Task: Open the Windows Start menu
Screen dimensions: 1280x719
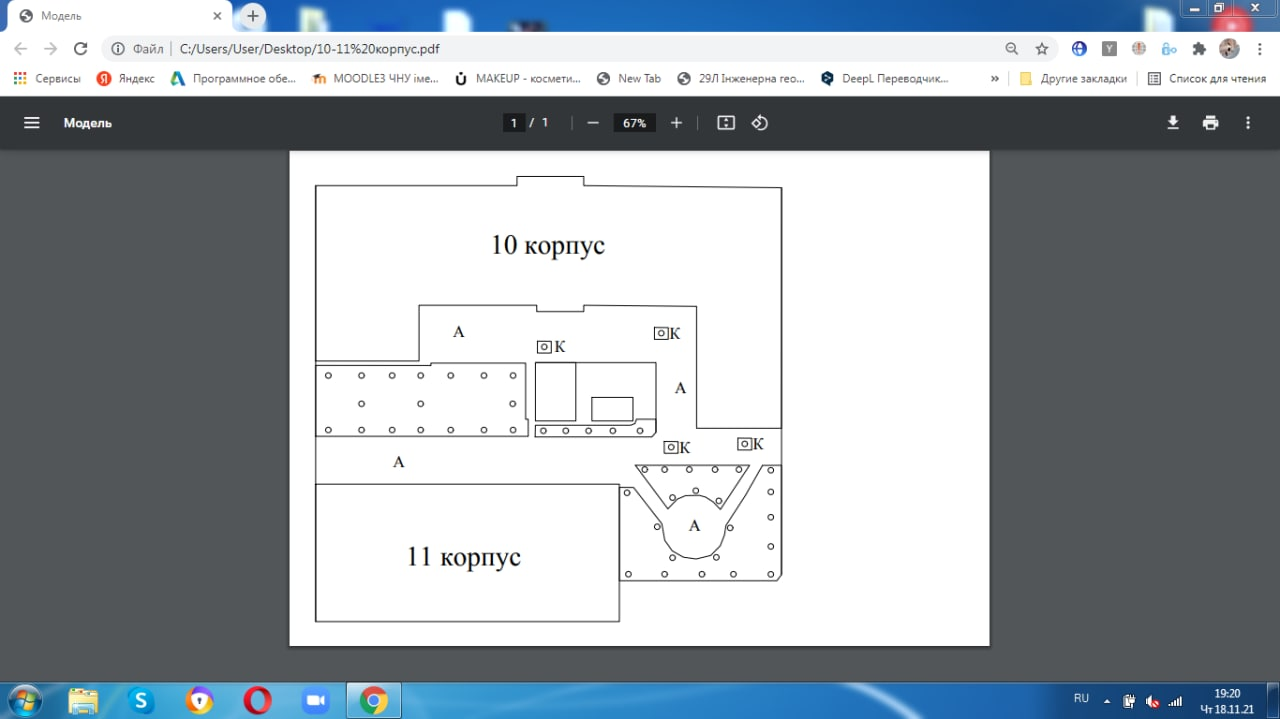Action: pyautogui.click(x=24, y=700)
